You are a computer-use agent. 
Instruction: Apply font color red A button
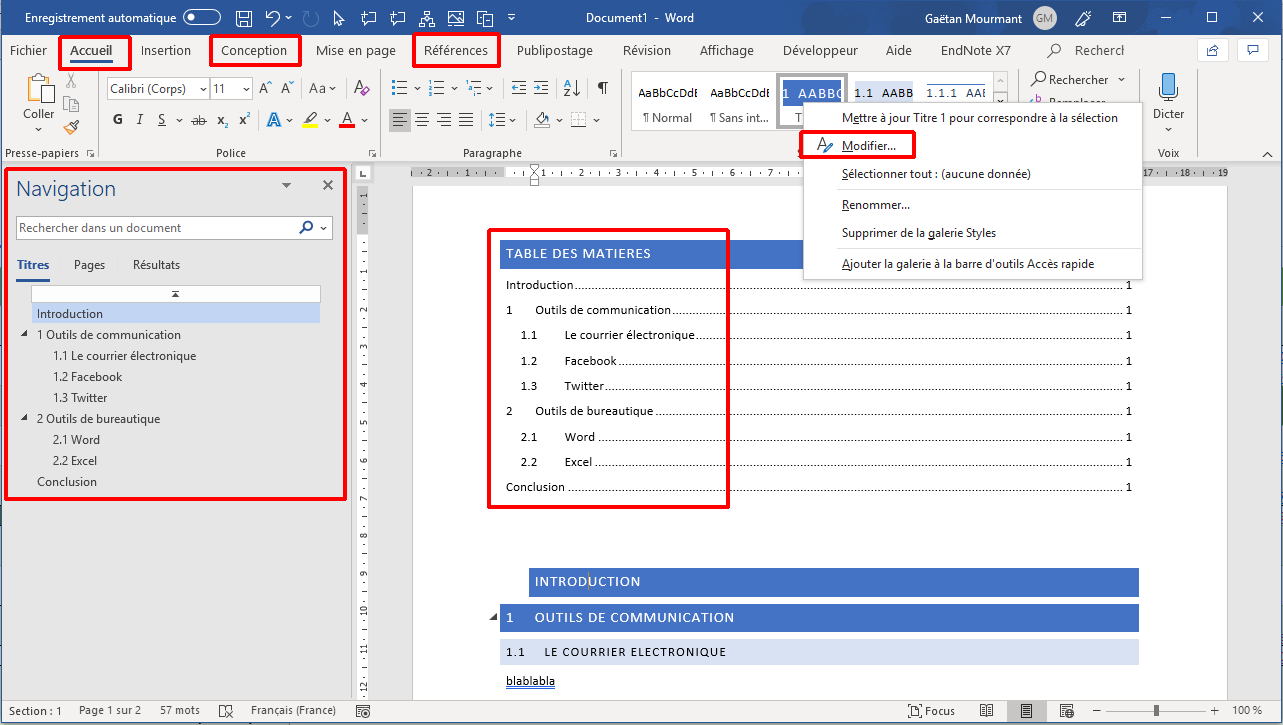click(347, 120)
